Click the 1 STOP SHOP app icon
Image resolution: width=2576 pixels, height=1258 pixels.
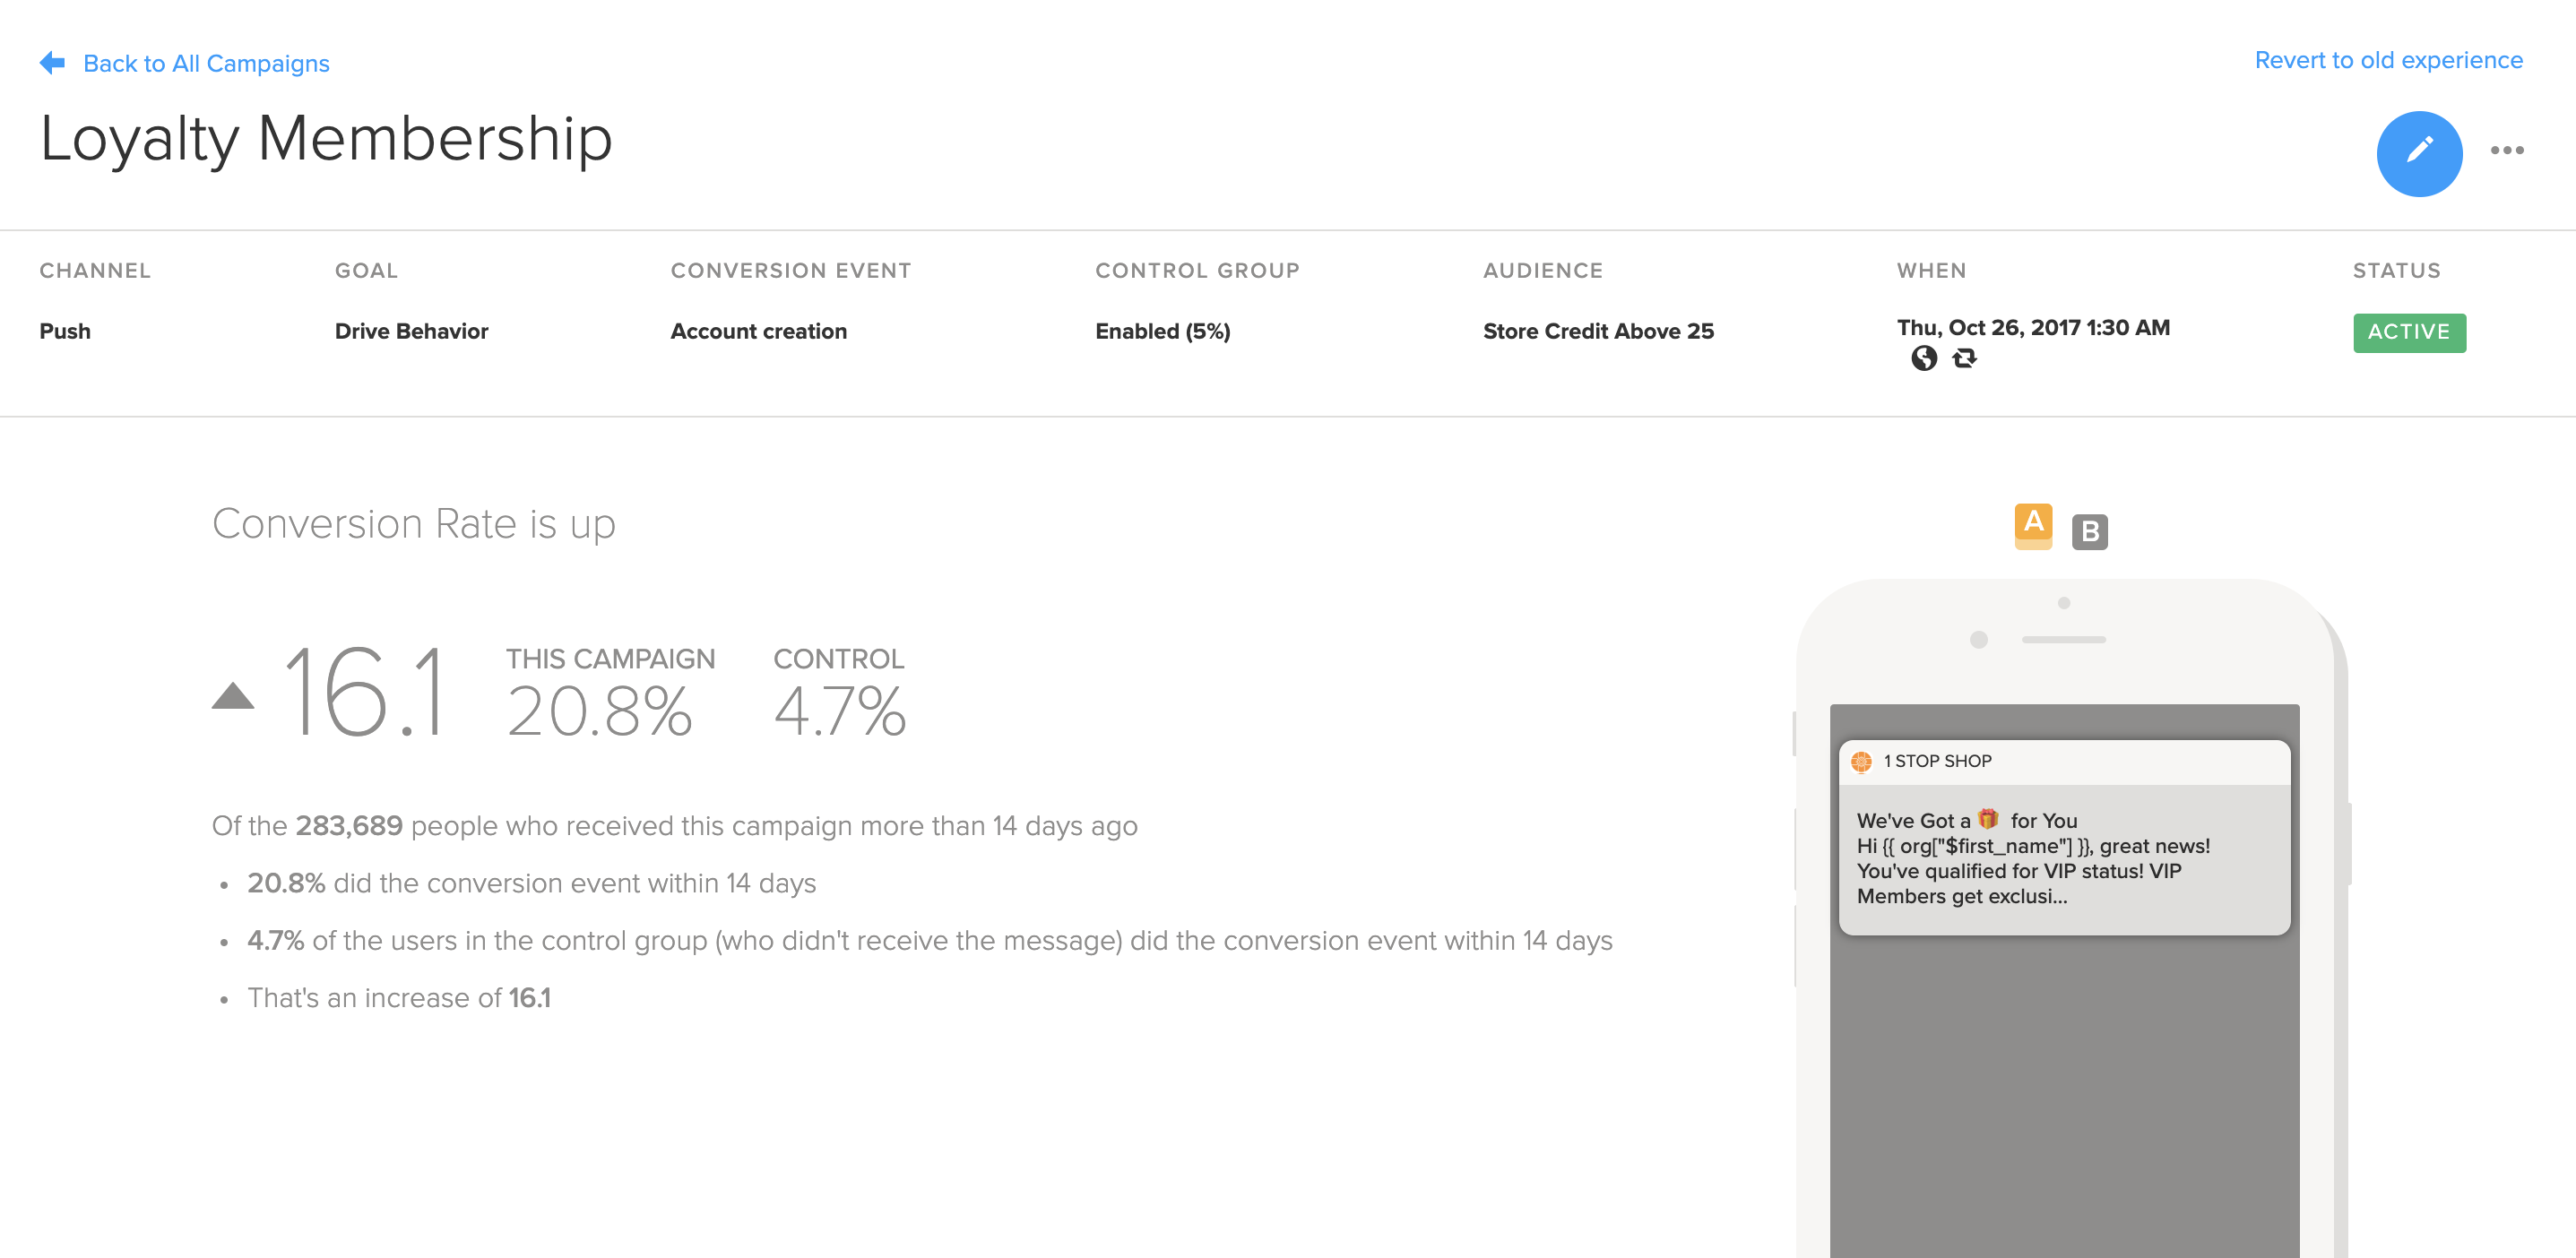[x=1860, y=762]
